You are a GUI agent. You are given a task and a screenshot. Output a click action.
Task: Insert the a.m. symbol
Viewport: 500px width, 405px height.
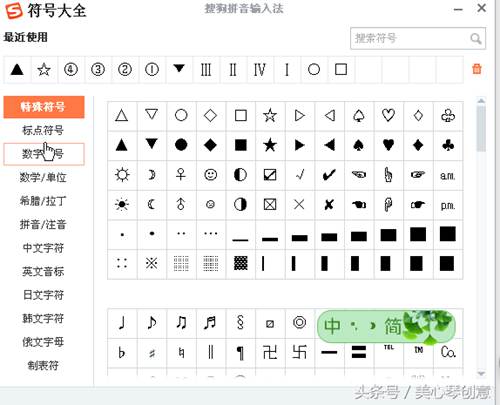coord(447,175)
